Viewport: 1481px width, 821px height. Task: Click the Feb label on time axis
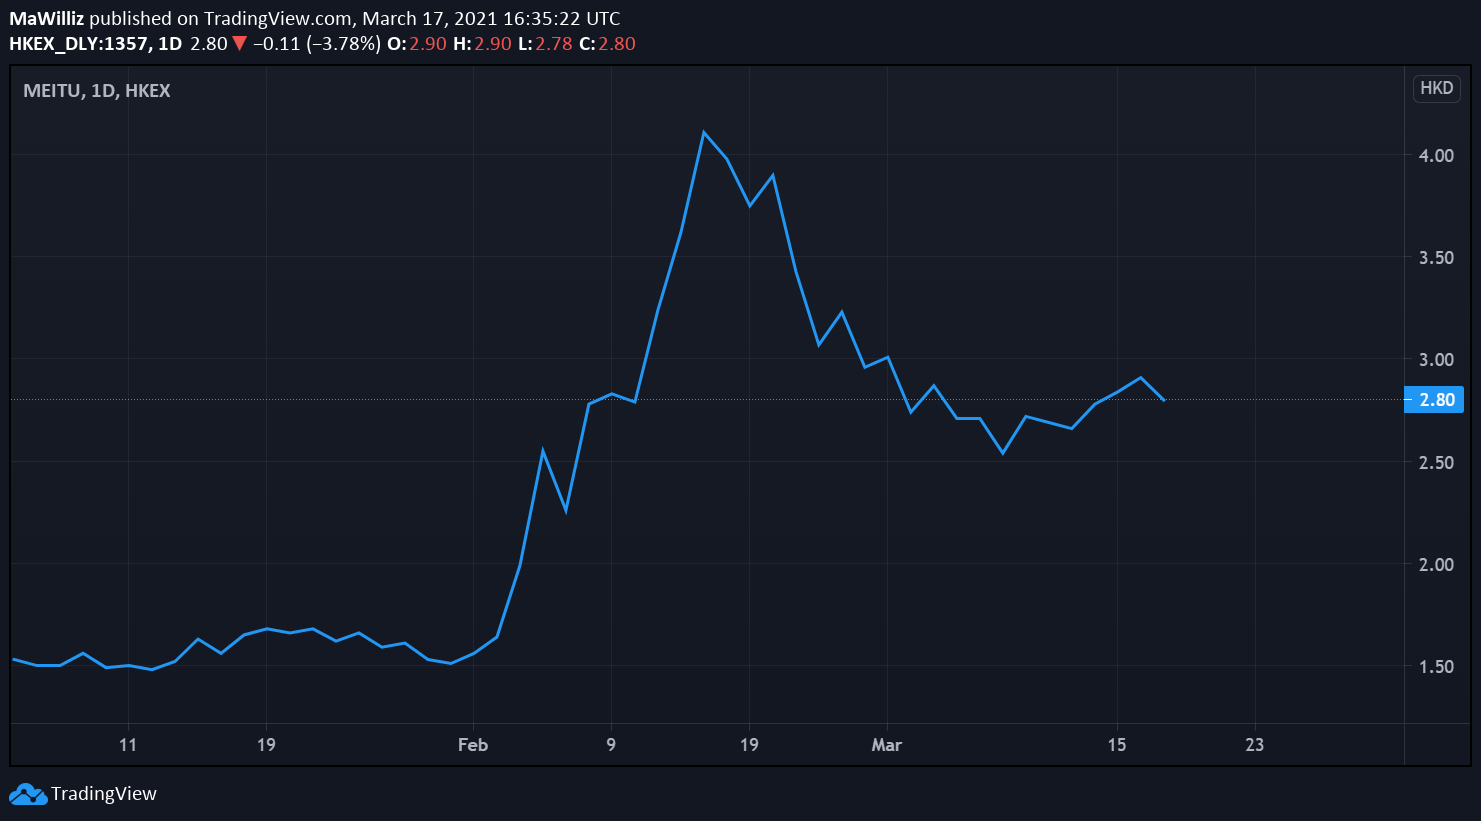coord(472,745)
